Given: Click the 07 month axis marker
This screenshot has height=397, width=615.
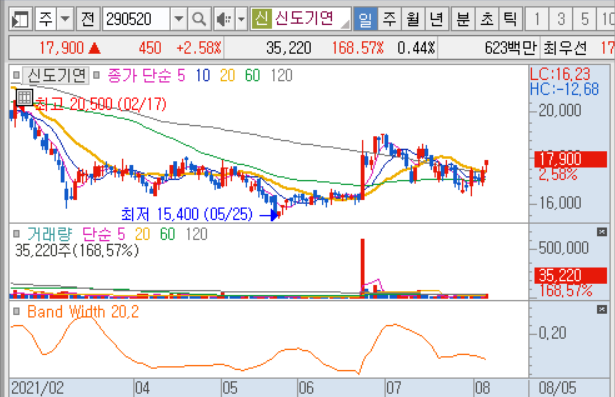Looking at the screenshot, I should click(x=393, y=388).
